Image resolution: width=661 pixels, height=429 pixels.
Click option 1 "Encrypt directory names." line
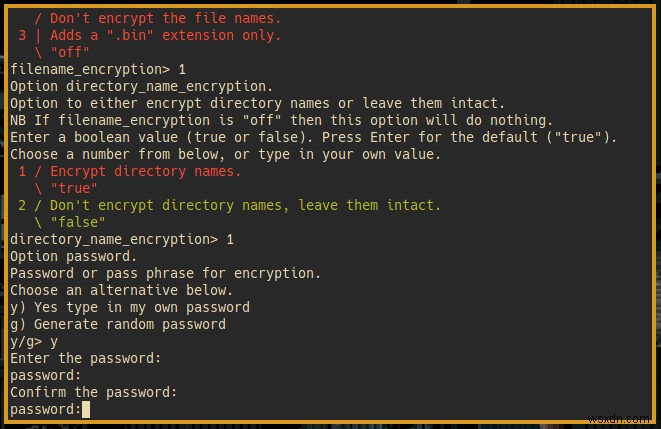pos(130,171)
